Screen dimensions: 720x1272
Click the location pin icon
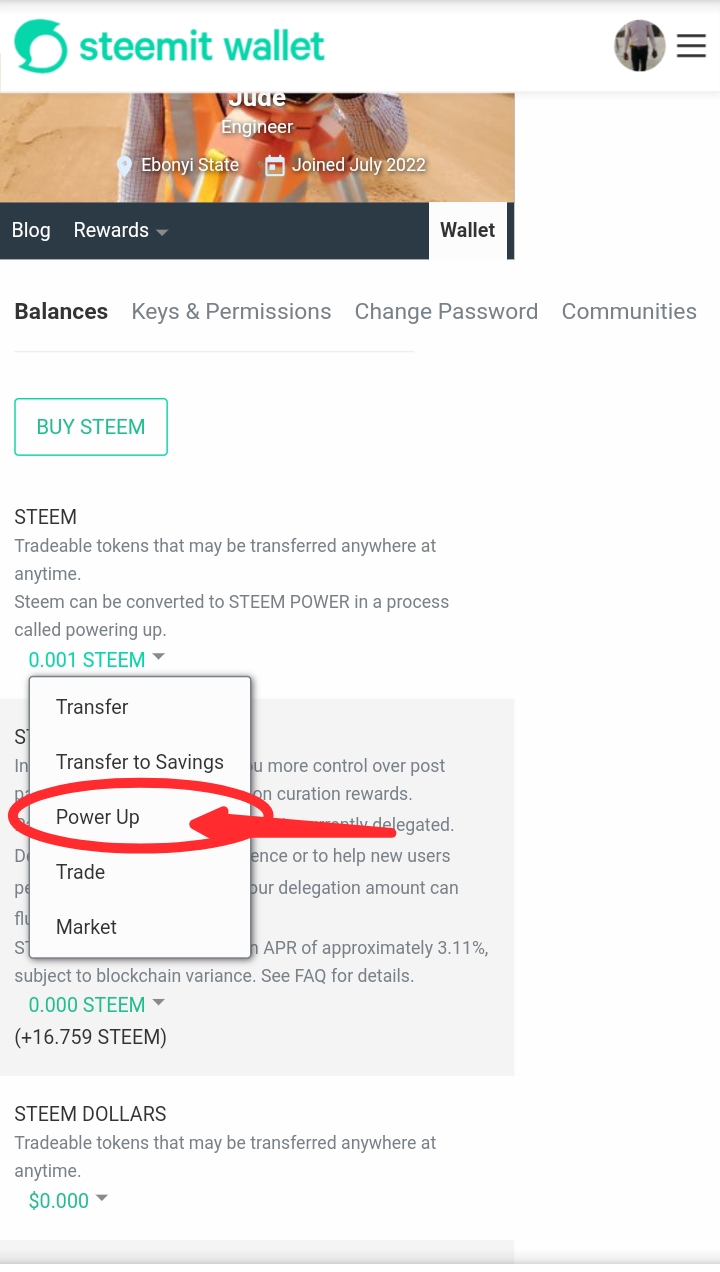coord(124,166)
